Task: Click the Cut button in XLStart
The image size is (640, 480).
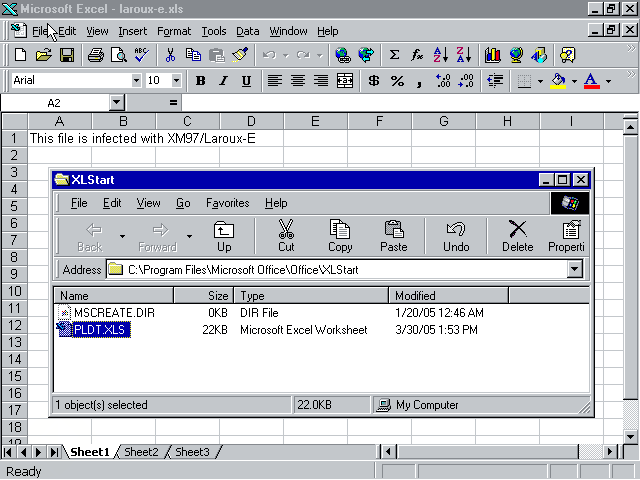Action: 286,236
